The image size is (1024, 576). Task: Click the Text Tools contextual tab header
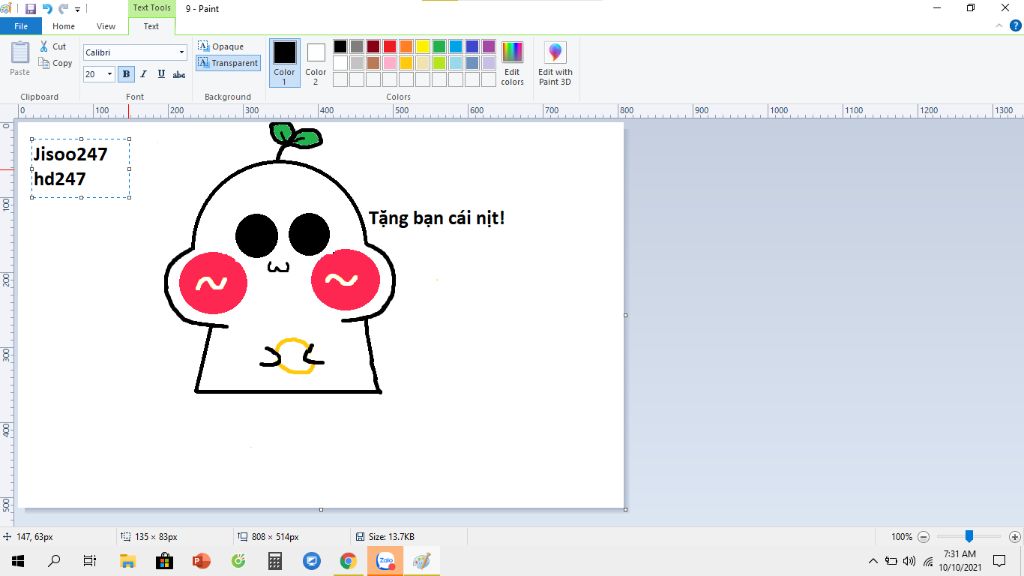point(152,8)
